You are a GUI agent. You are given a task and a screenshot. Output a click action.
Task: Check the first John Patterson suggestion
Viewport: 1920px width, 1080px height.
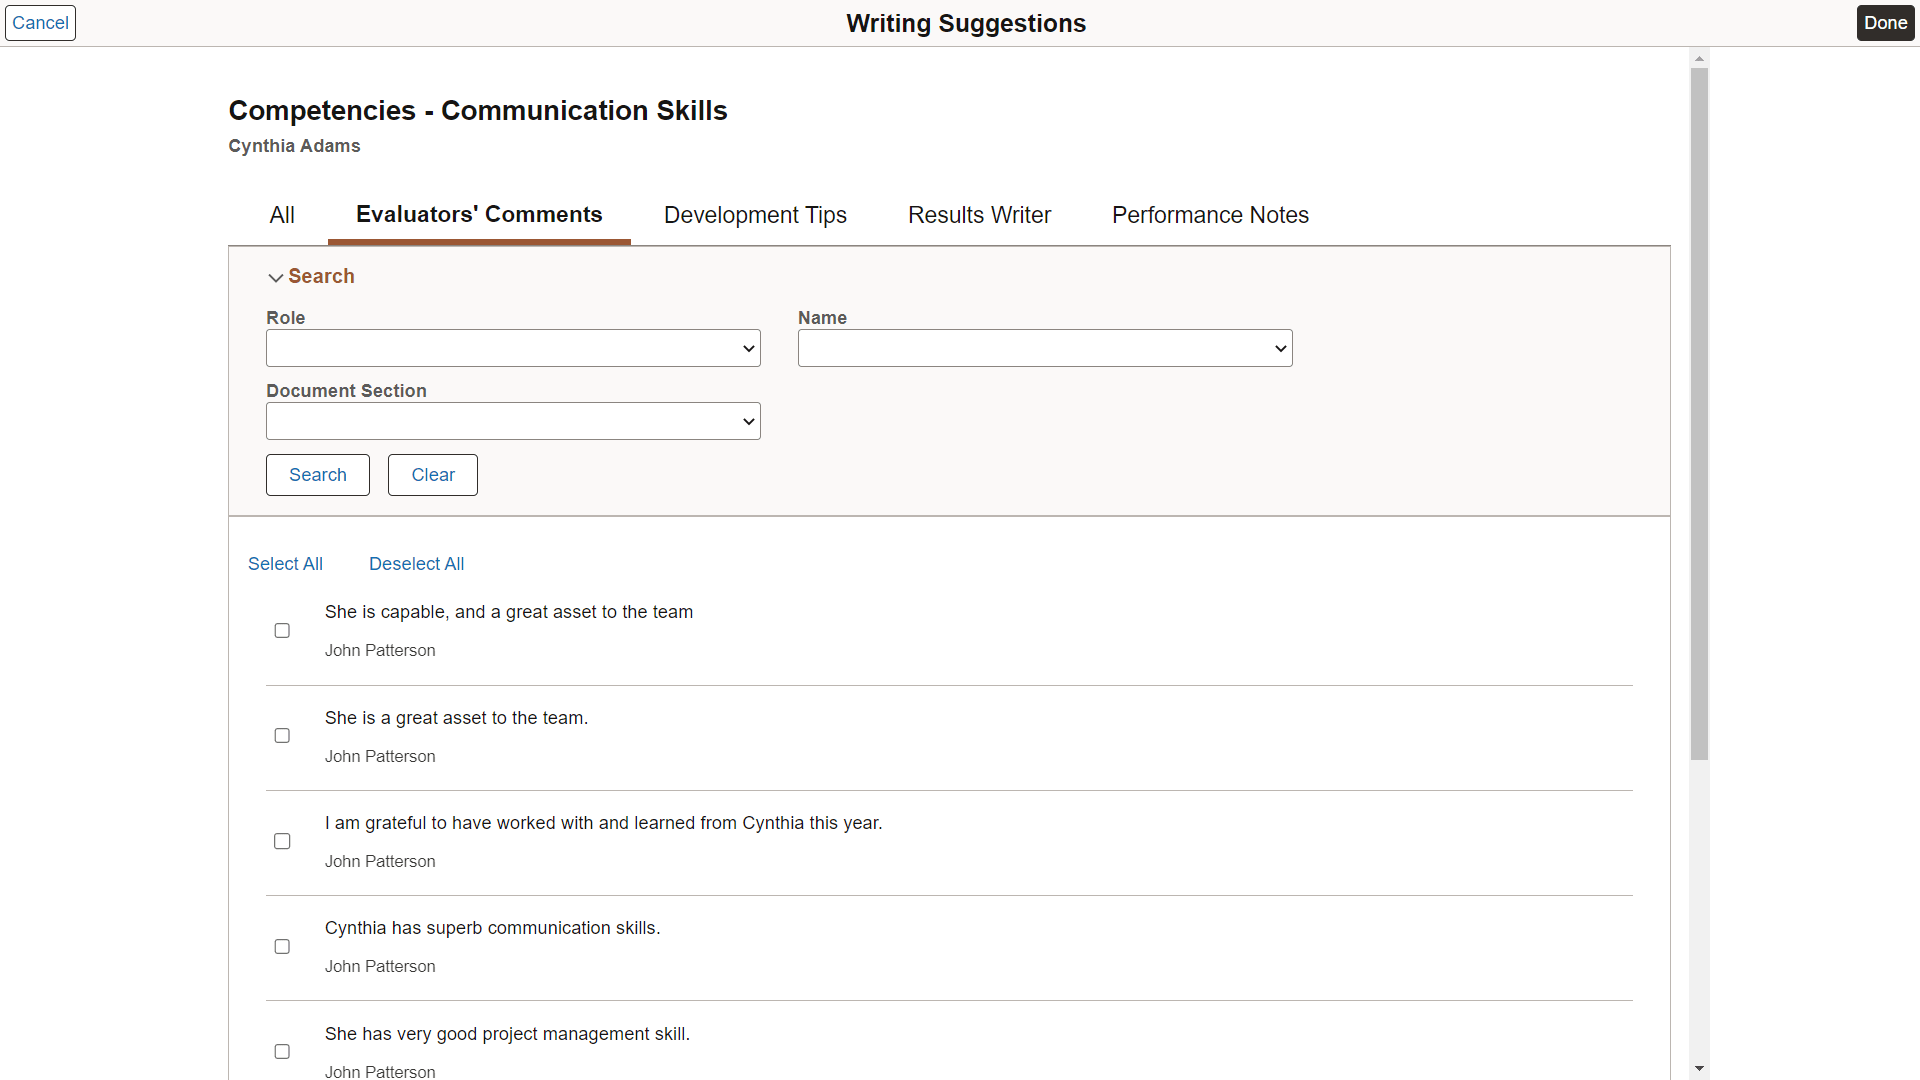click(x=281, y=630)
